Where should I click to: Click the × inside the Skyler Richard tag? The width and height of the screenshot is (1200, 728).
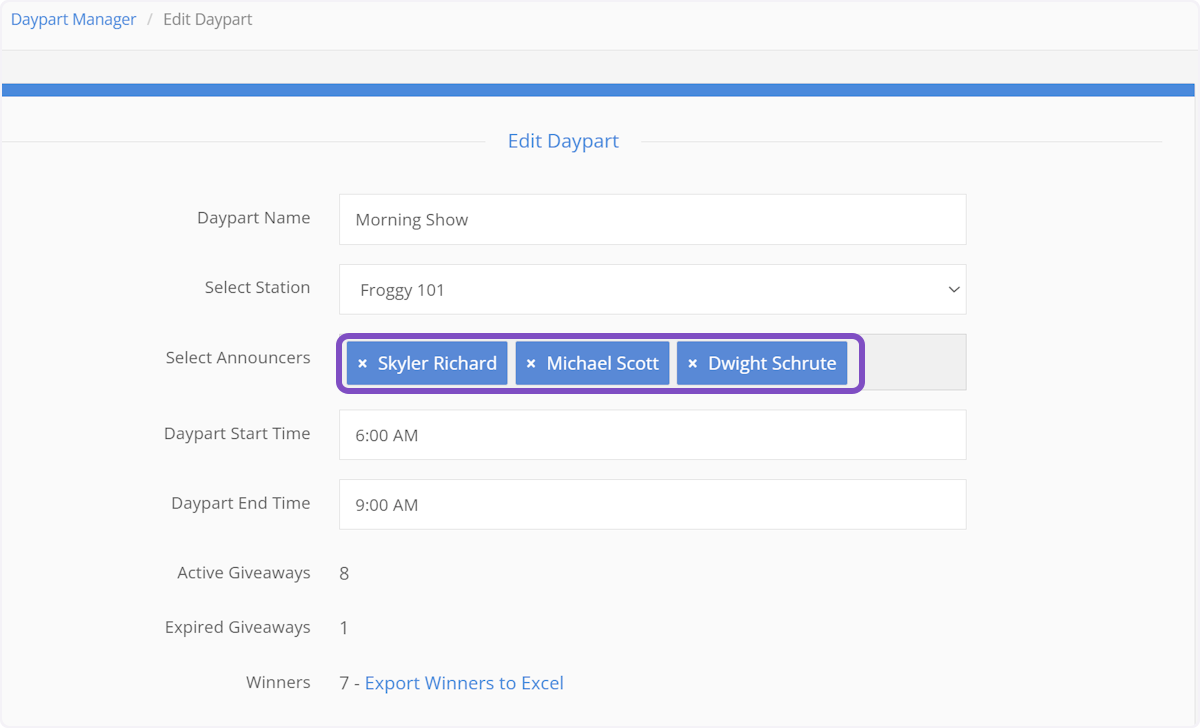pos(362,363)
